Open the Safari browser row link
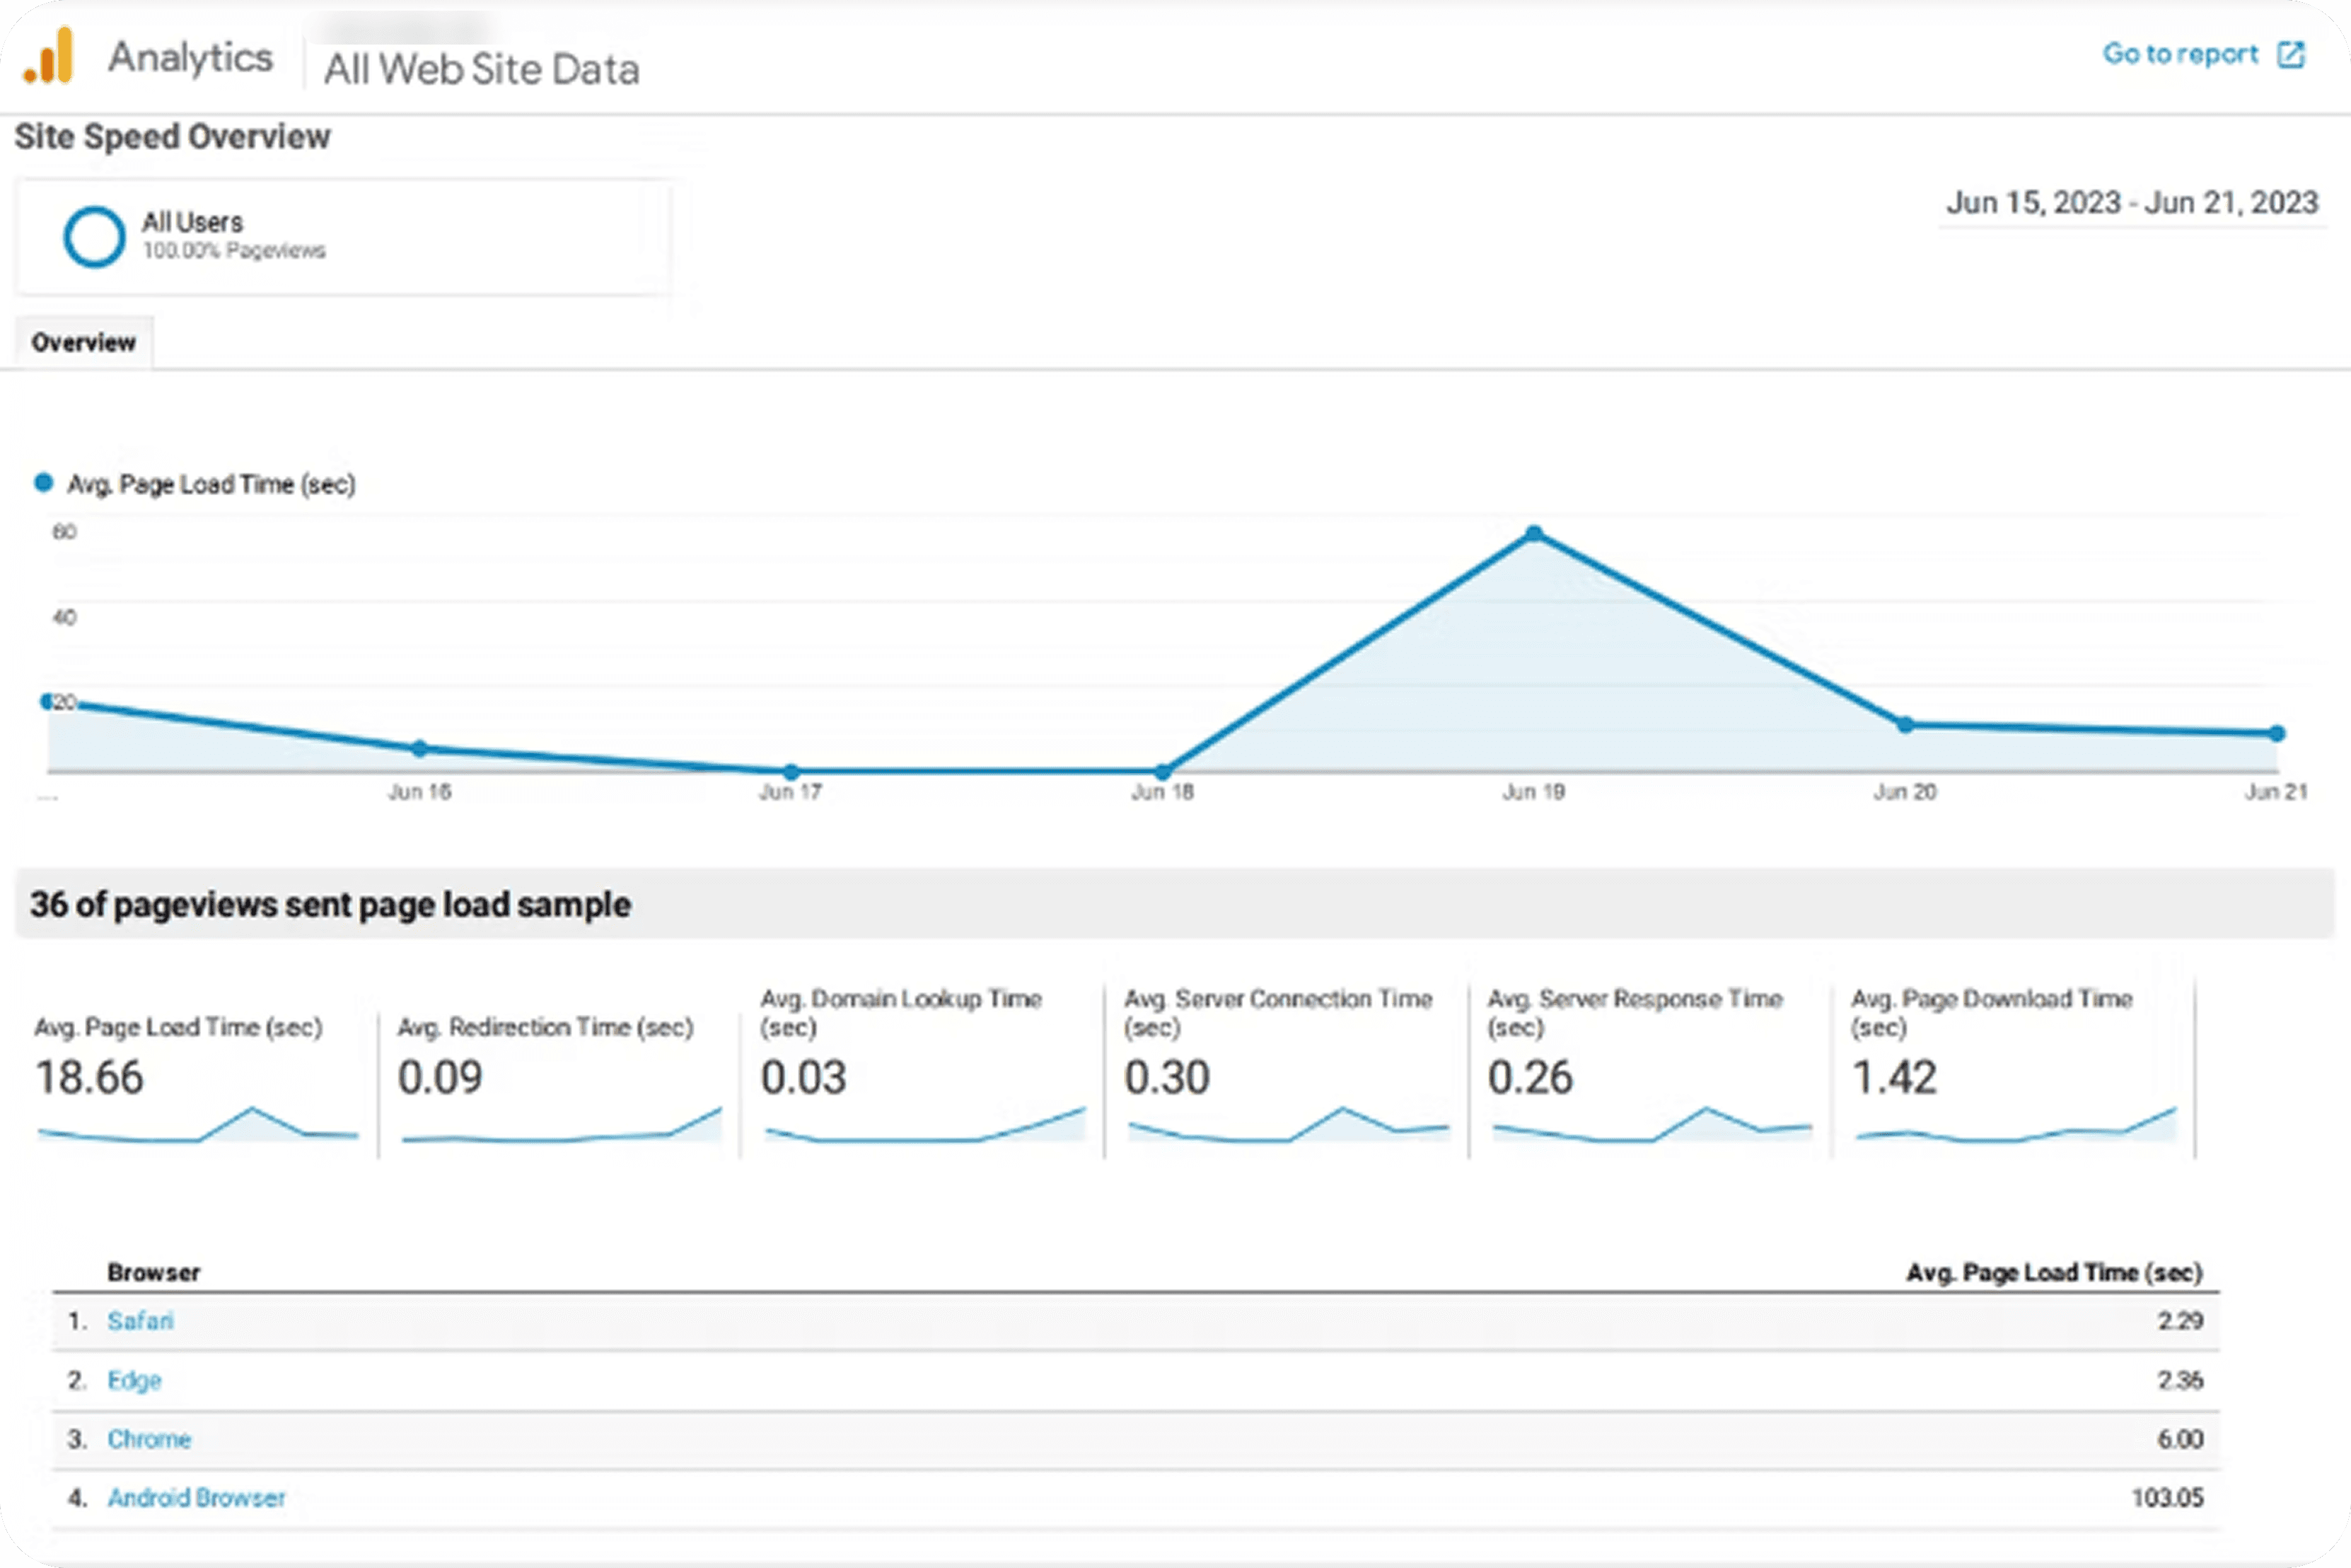The image size is (2351, 1568). point(140,1321)
